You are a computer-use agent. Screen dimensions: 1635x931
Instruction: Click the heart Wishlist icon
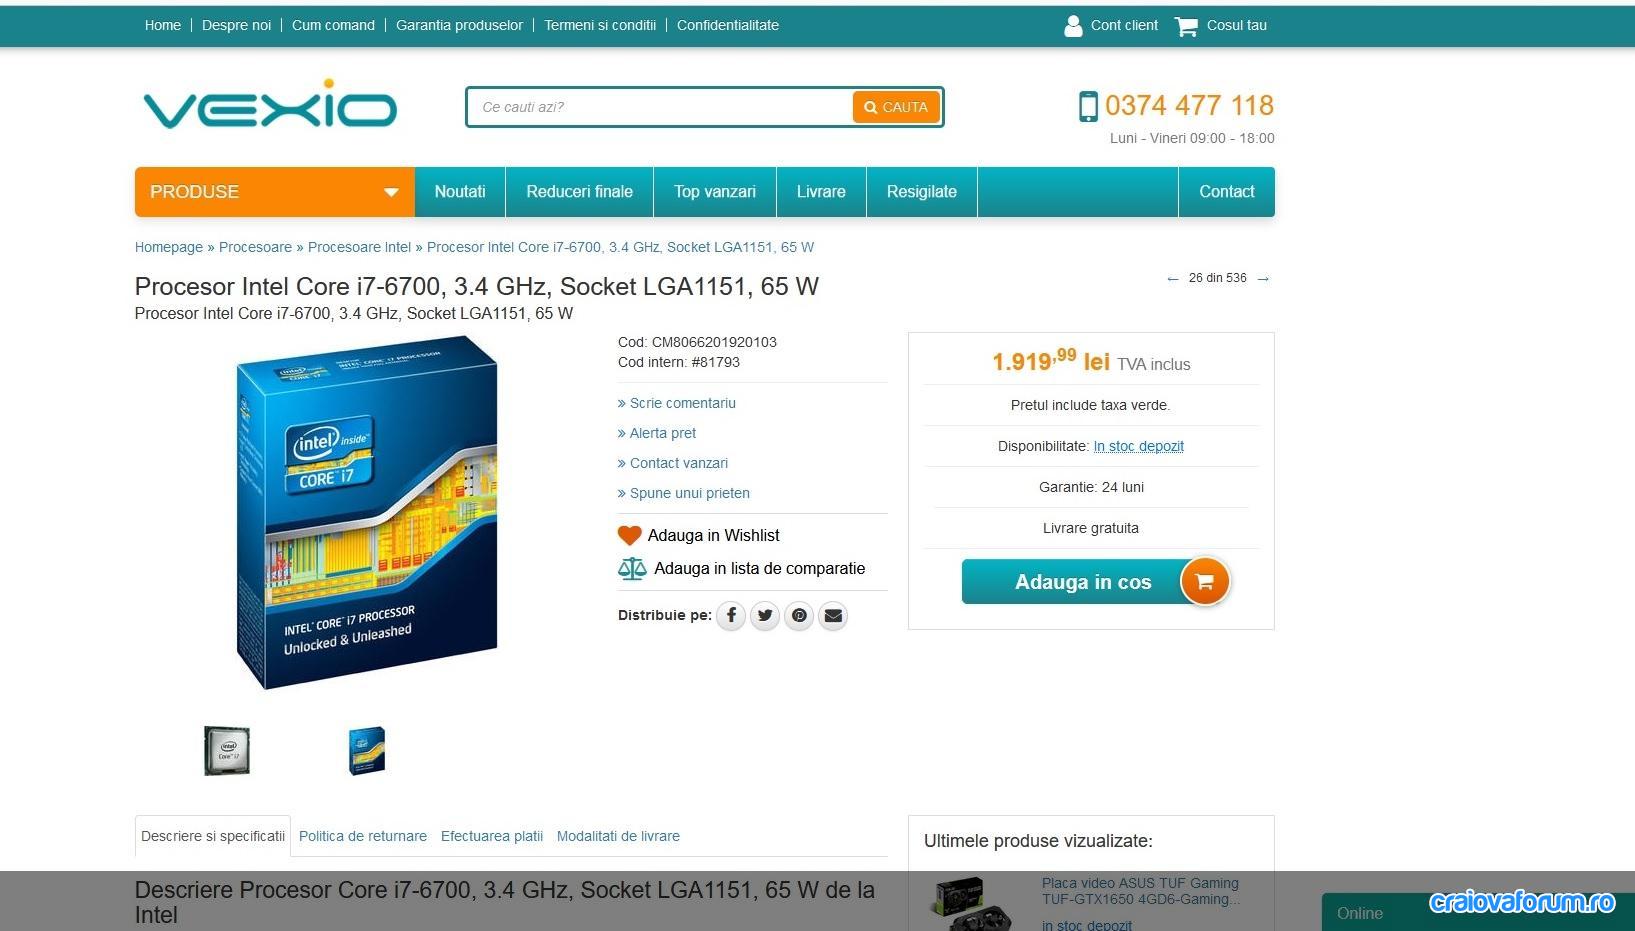coord(629,536)
